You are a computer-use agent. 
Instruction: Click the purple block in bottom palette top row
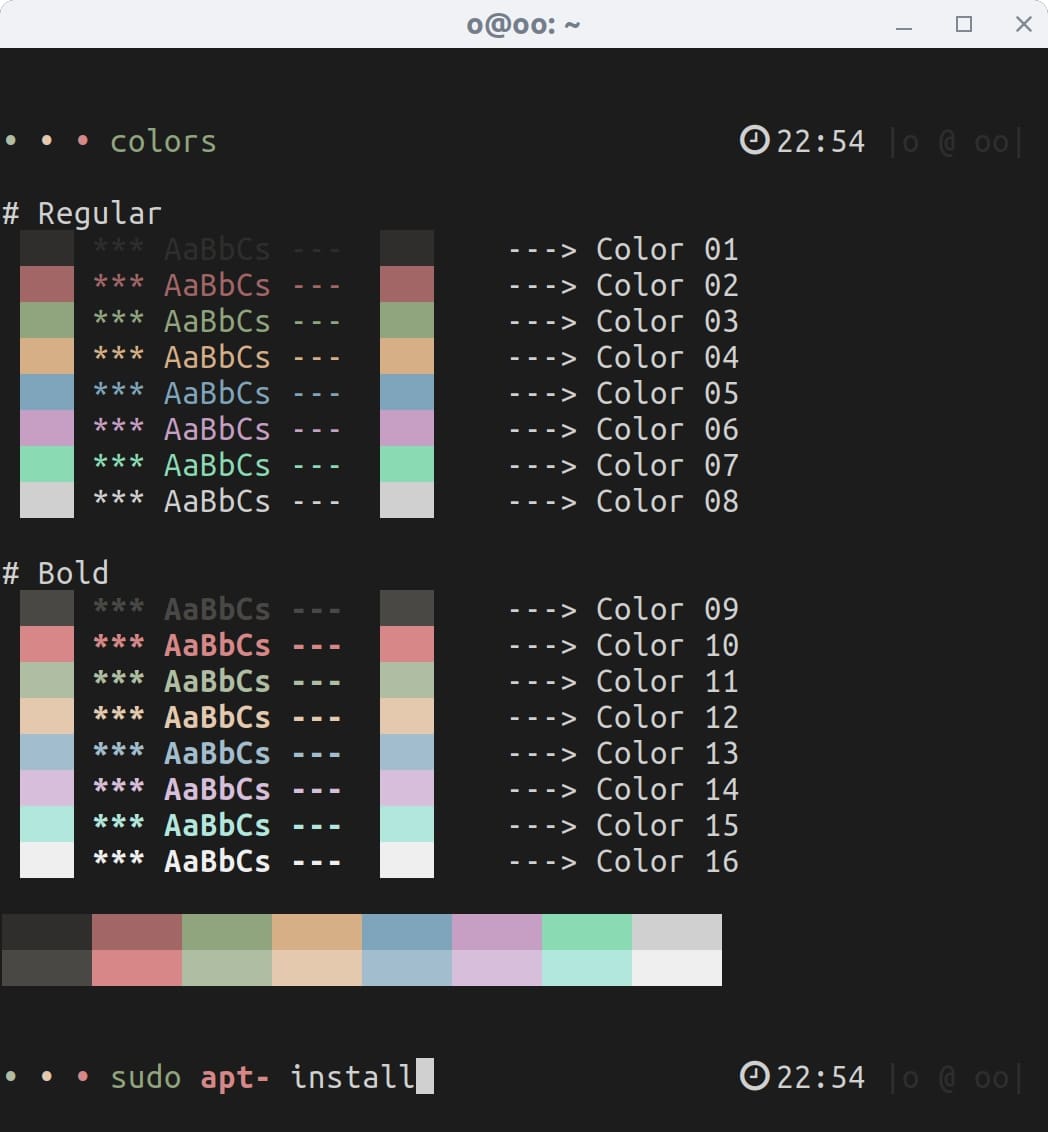[496, 932]
